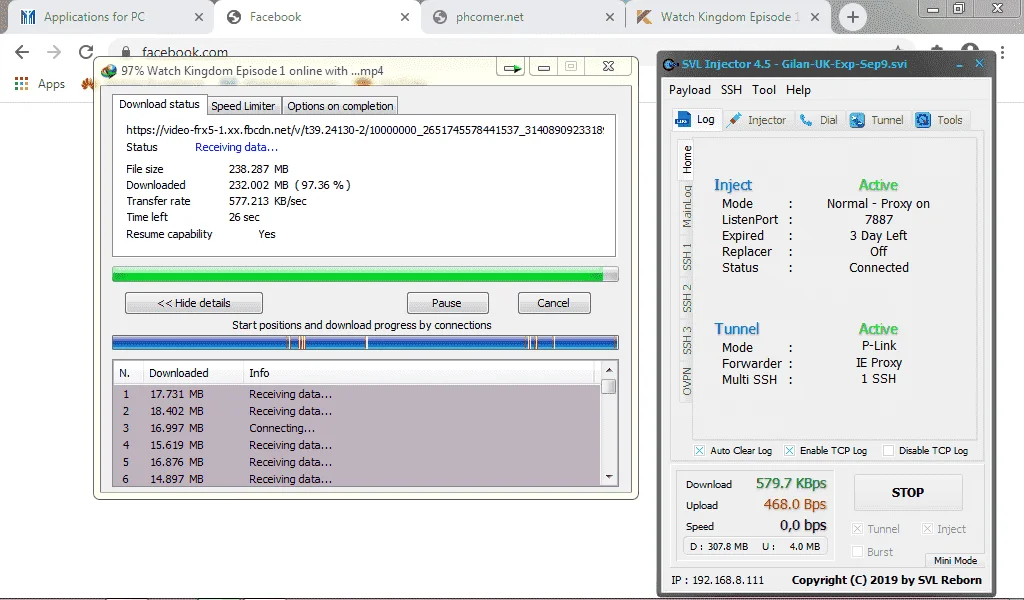Select connection row 6 with 14.897 MB
1024x600 pixels.
(x=357, y=479)
